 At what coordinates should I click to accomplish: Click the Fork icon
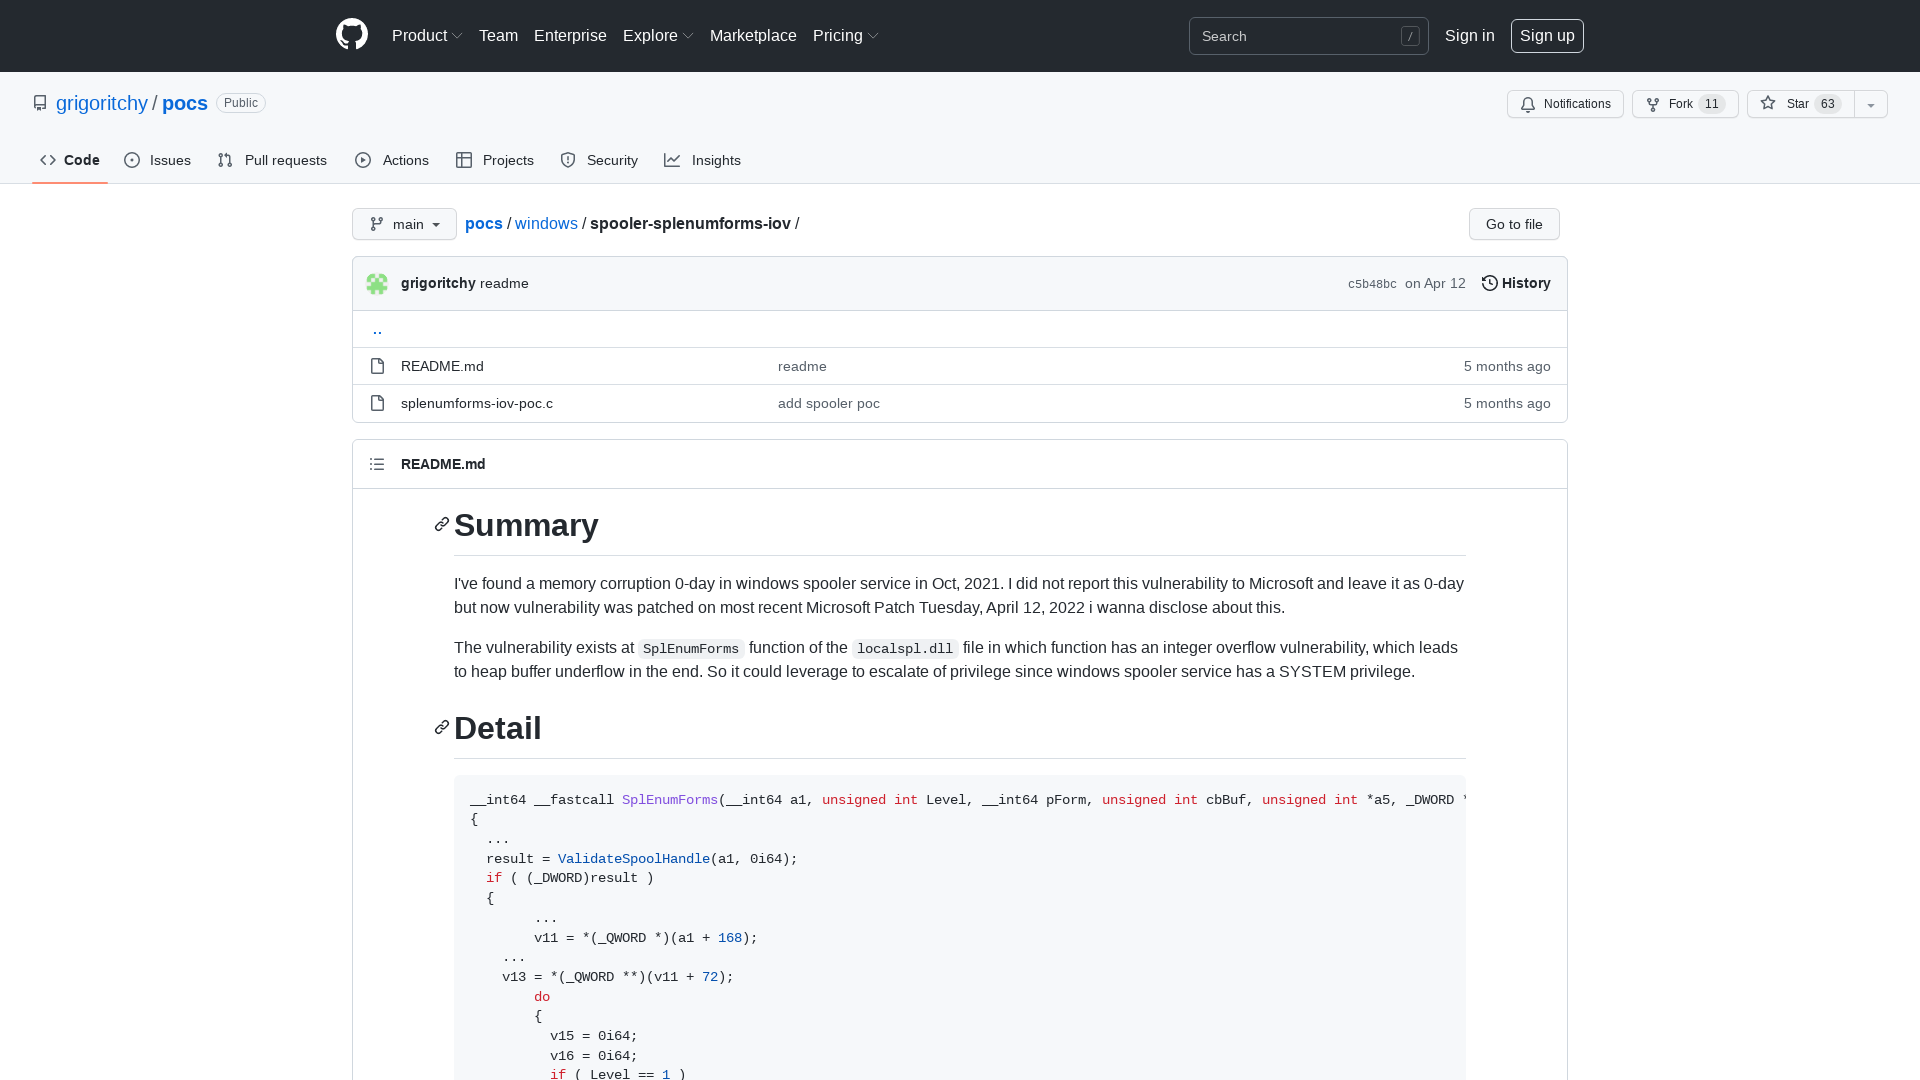1653,104
